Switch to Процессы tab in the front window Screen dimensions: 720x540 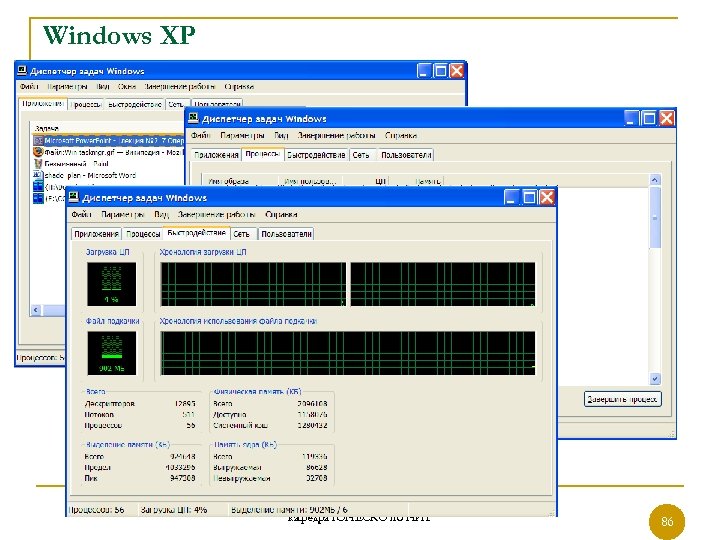pyautogui.click(x=143, y=234)
